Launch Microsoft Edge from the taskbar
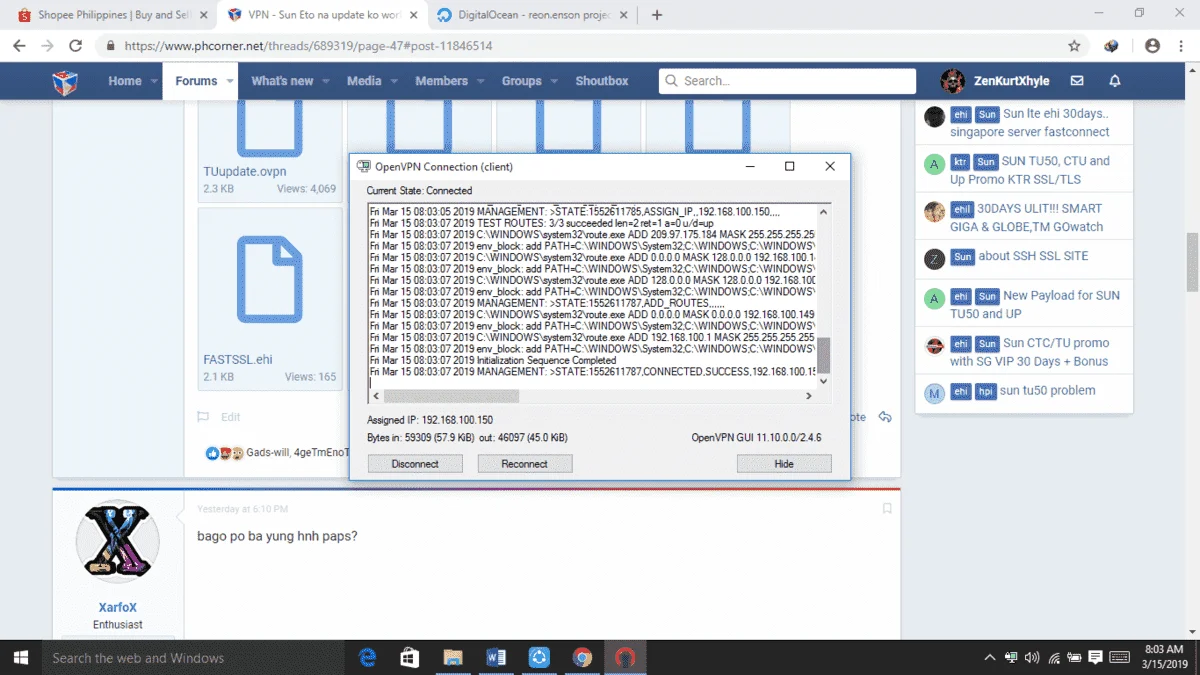The image size is (1200, 675). 367,657
